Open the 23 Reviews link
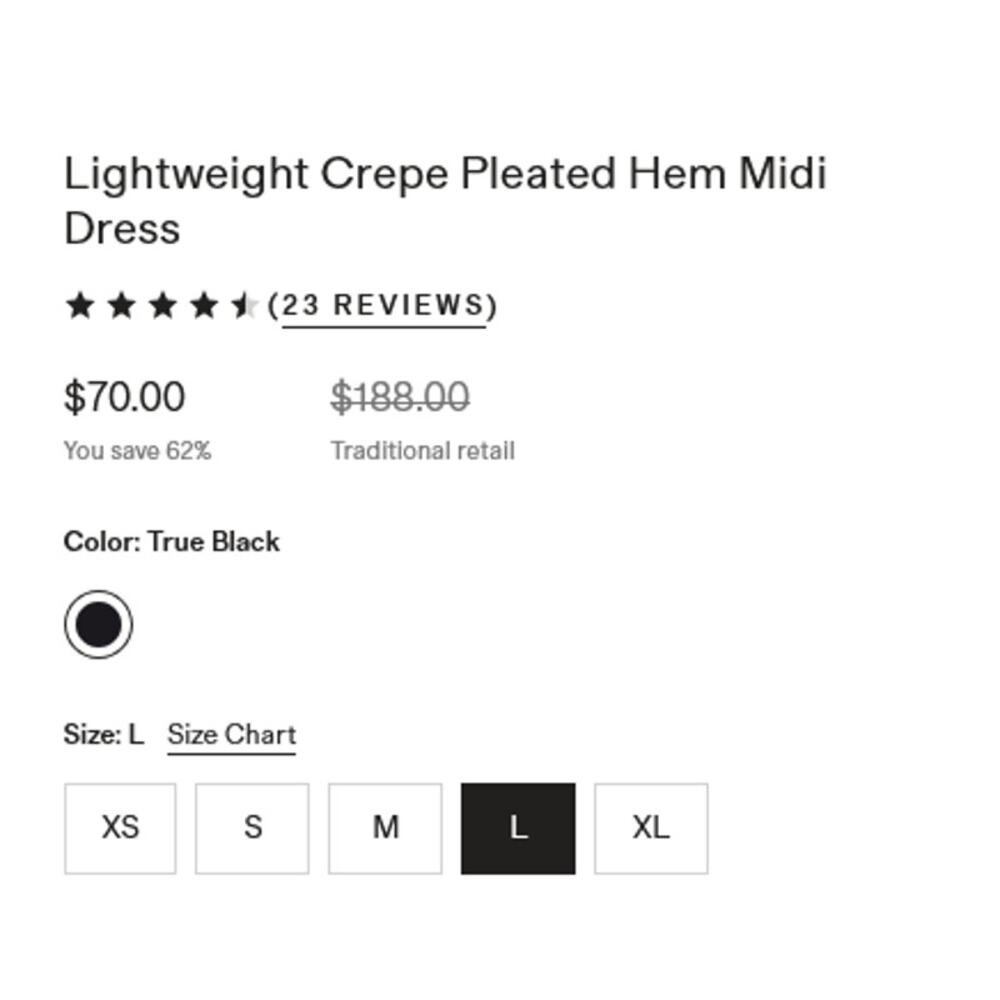The width and height of the screenshot is (1000, 1000). (384, 305)
